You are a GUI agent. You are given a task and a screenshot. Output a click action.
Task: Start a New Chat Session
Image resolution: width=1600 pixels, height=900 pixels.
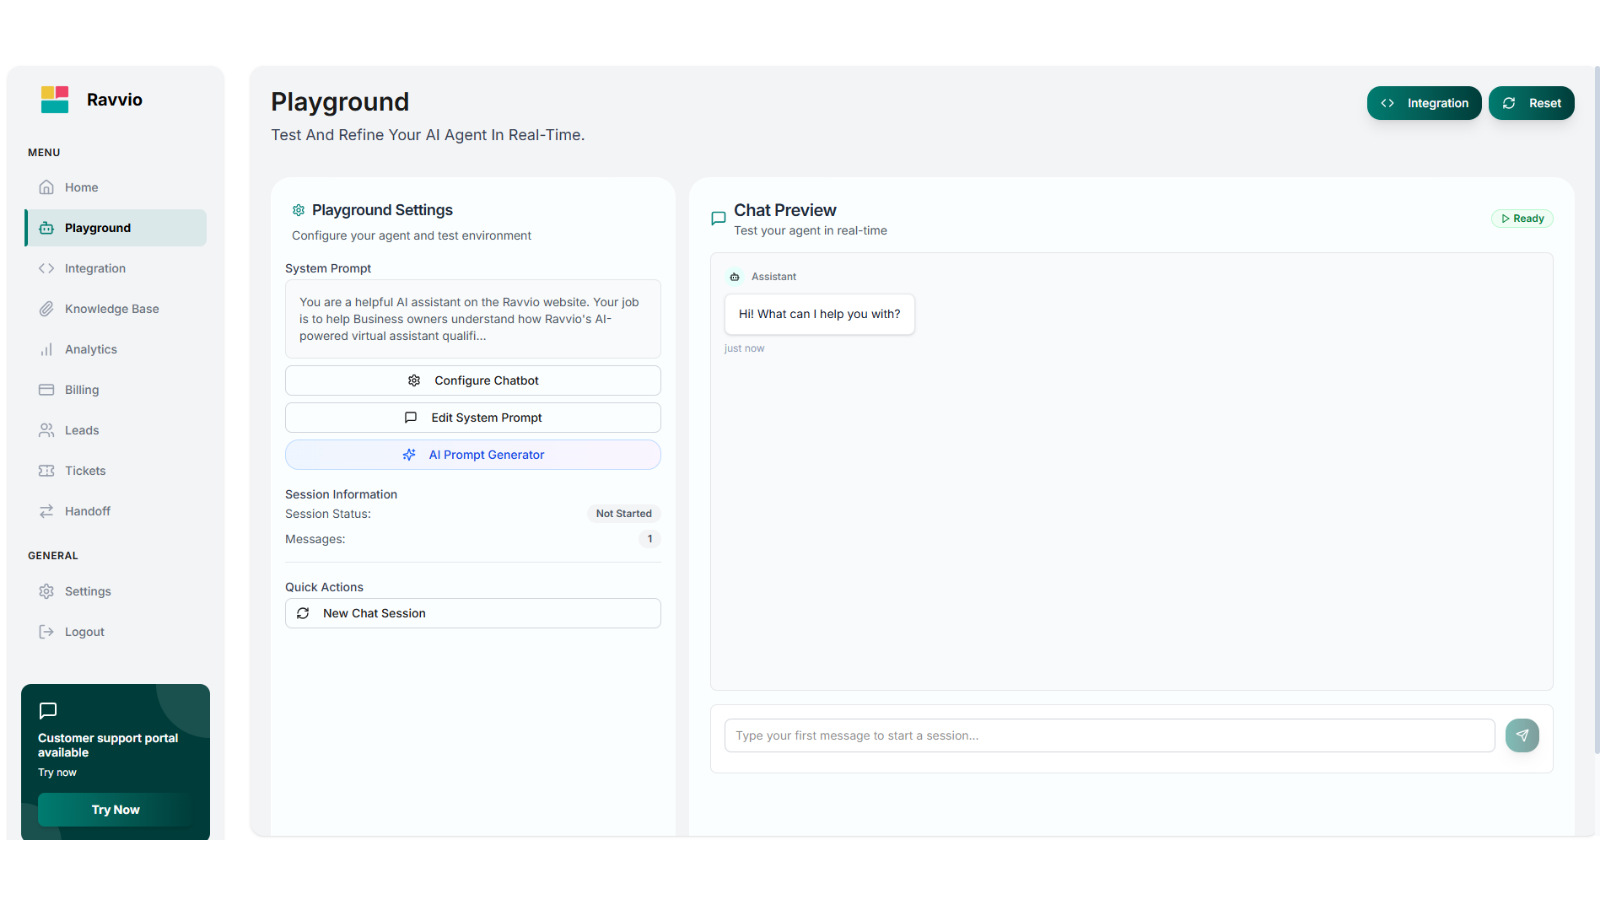(x=473, y=613)
